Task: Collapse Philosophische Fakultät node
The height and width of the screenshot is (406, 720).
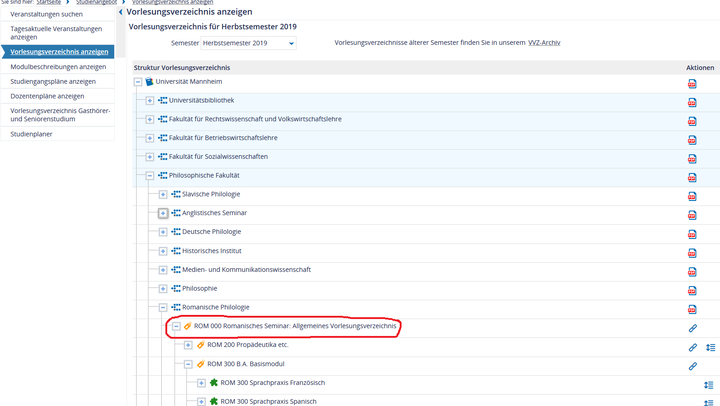Action: tap(150, 176)
